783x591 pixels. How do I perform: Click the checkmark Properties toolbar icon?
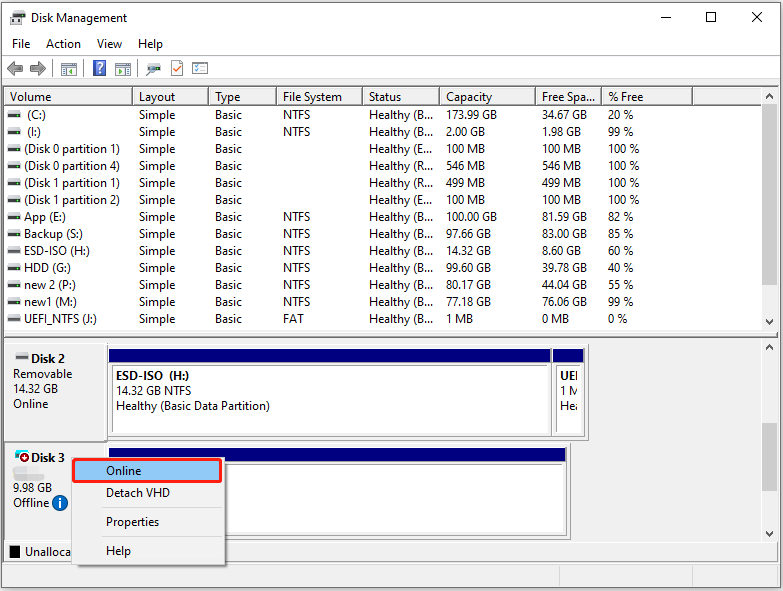(x=177, y=68)
